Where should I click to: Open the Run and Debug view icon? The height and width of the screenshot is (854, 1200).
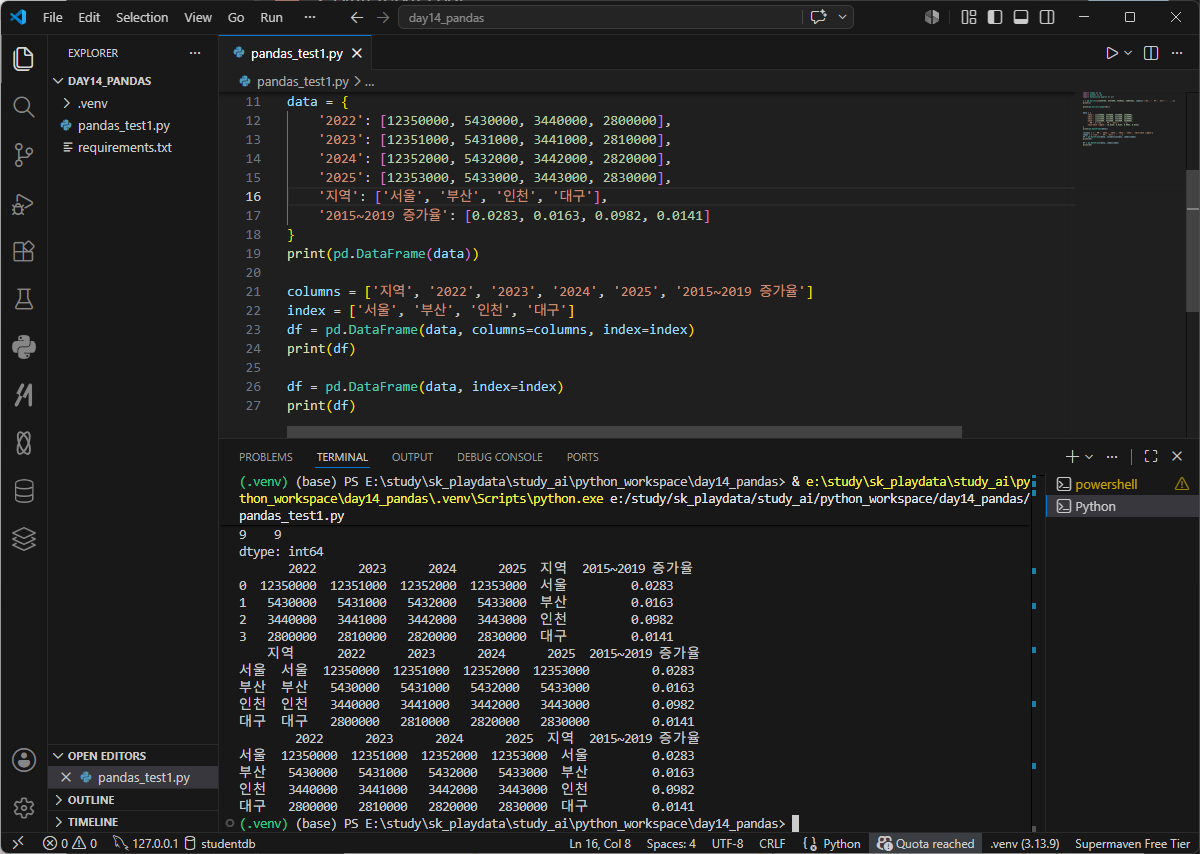coord(23,203)
